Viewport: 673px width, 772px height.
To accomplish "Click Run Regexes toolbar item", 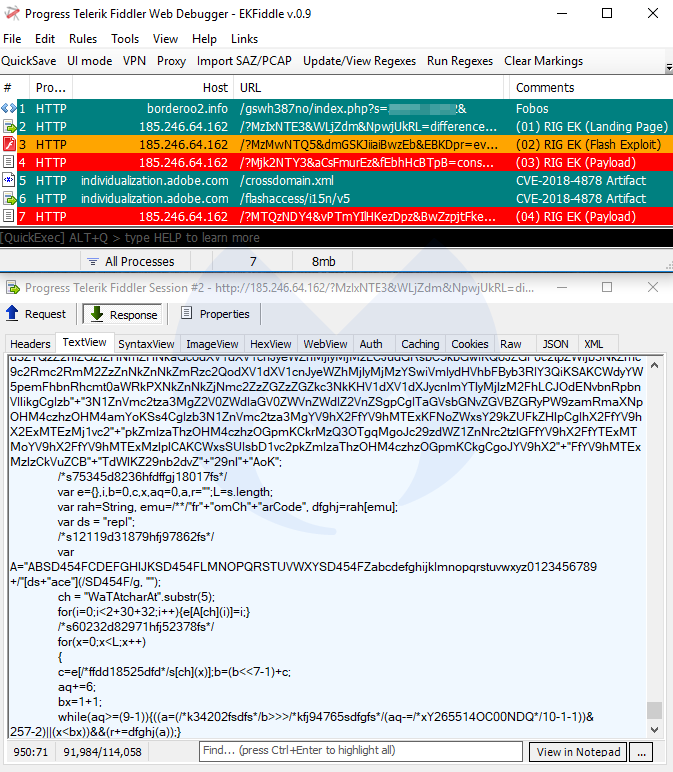I will click(460, 61).
